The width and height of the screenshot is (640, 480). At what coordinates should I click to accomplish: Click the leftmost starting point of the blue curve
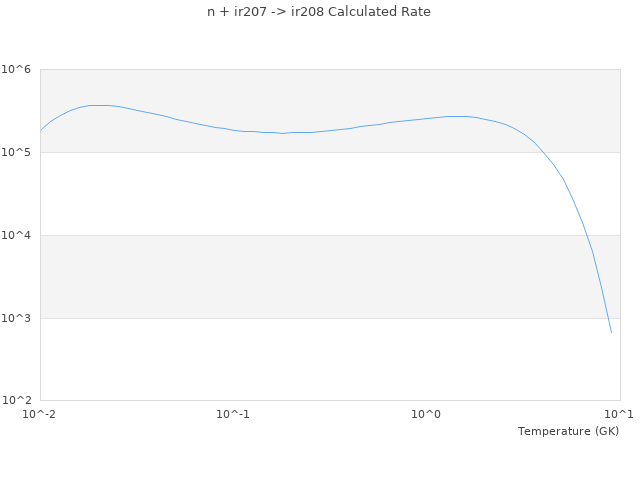click(41, 130)
